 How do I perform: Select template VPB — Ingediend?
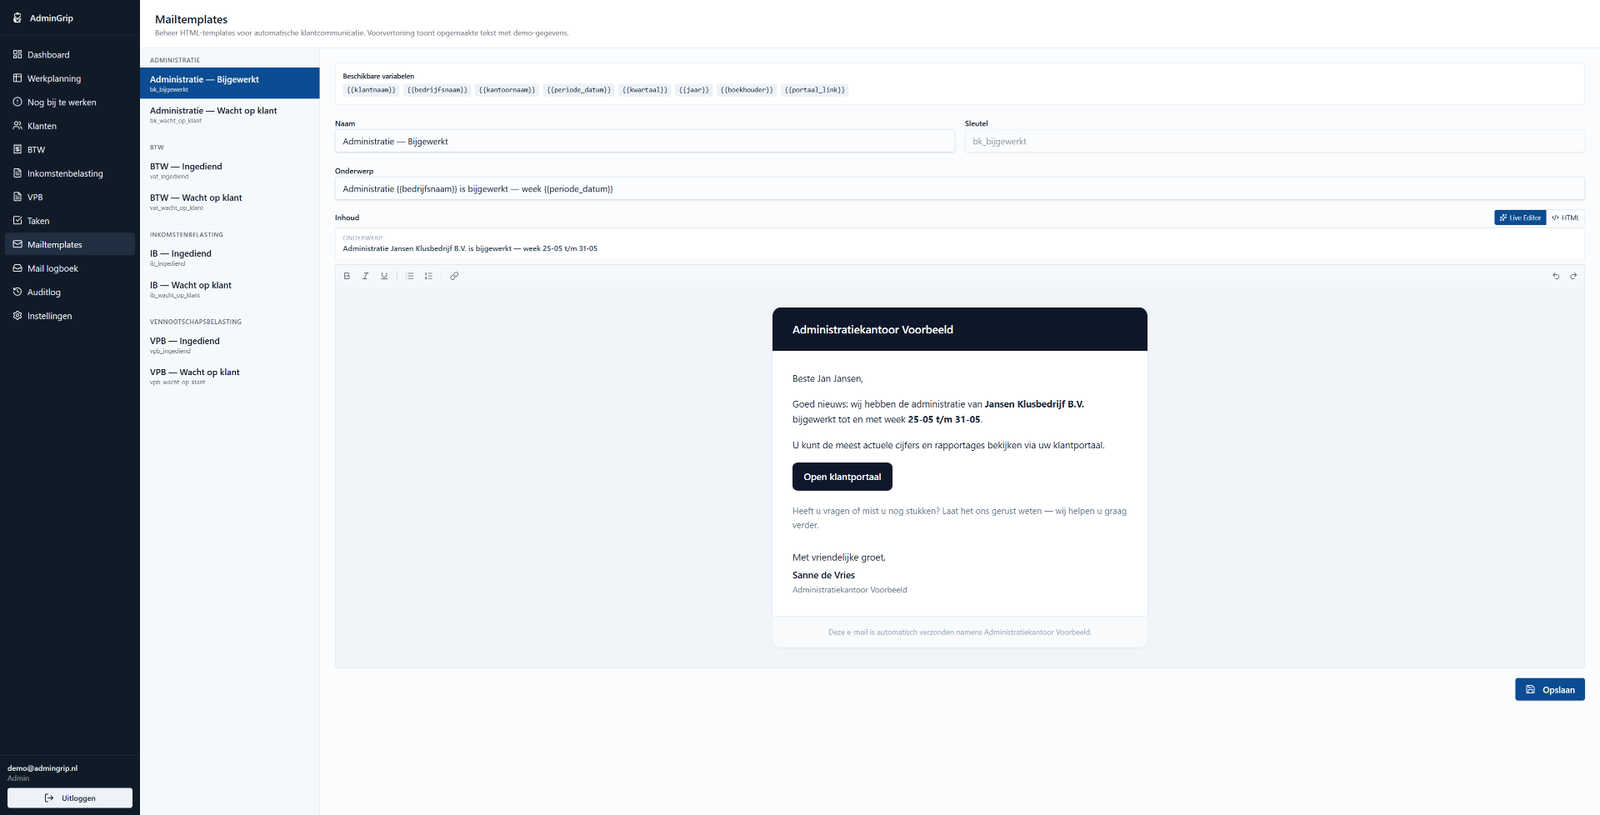pyautogui.click(x=230, y=345)
